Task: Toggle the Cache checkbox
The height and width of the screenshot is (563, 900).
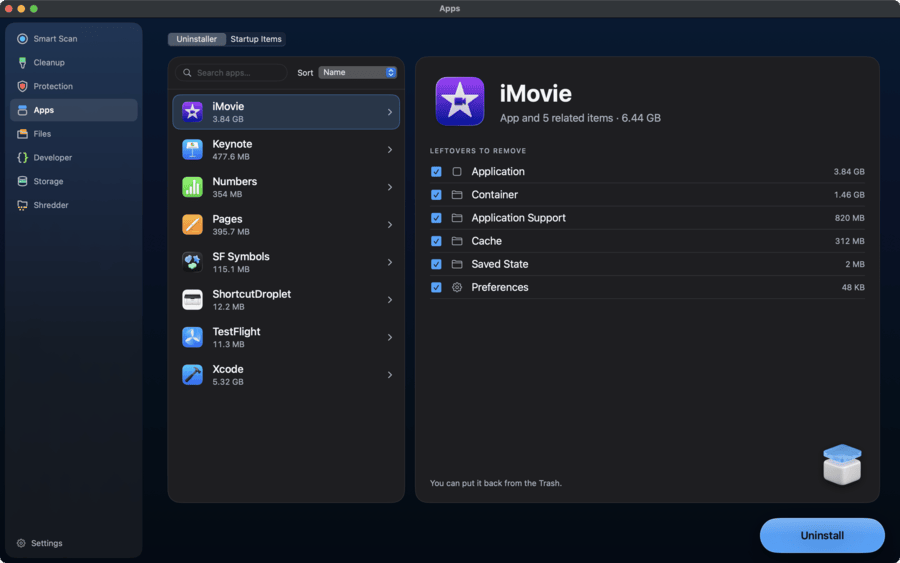Action: coord(436,241)
